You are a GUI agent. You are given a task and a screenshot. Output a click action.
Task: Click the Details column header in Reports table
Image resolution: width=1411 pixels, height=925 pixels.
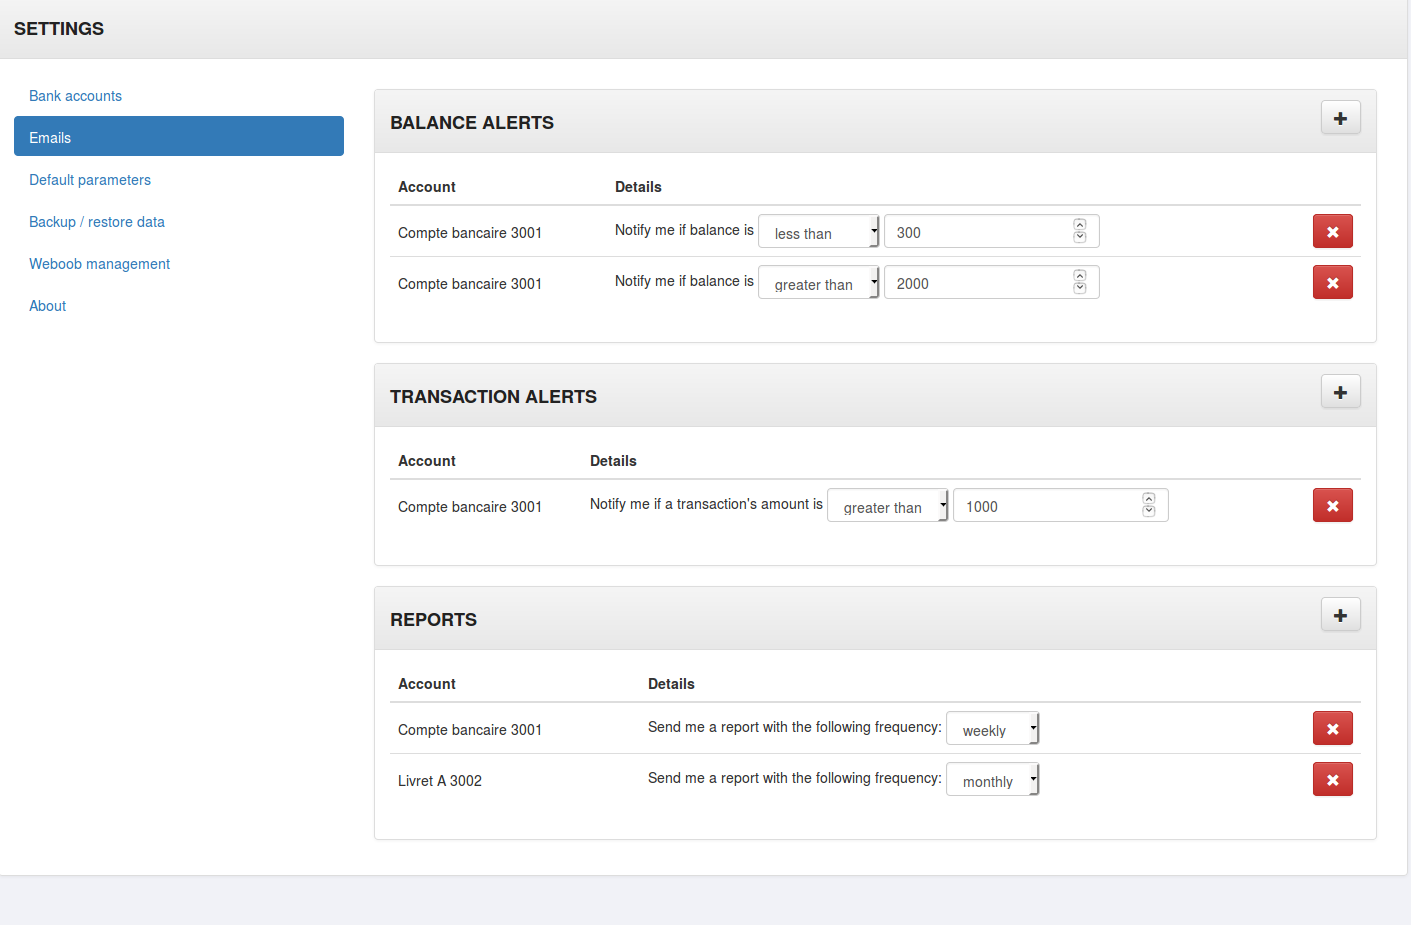pyautogui.click(x=671, y=684)
